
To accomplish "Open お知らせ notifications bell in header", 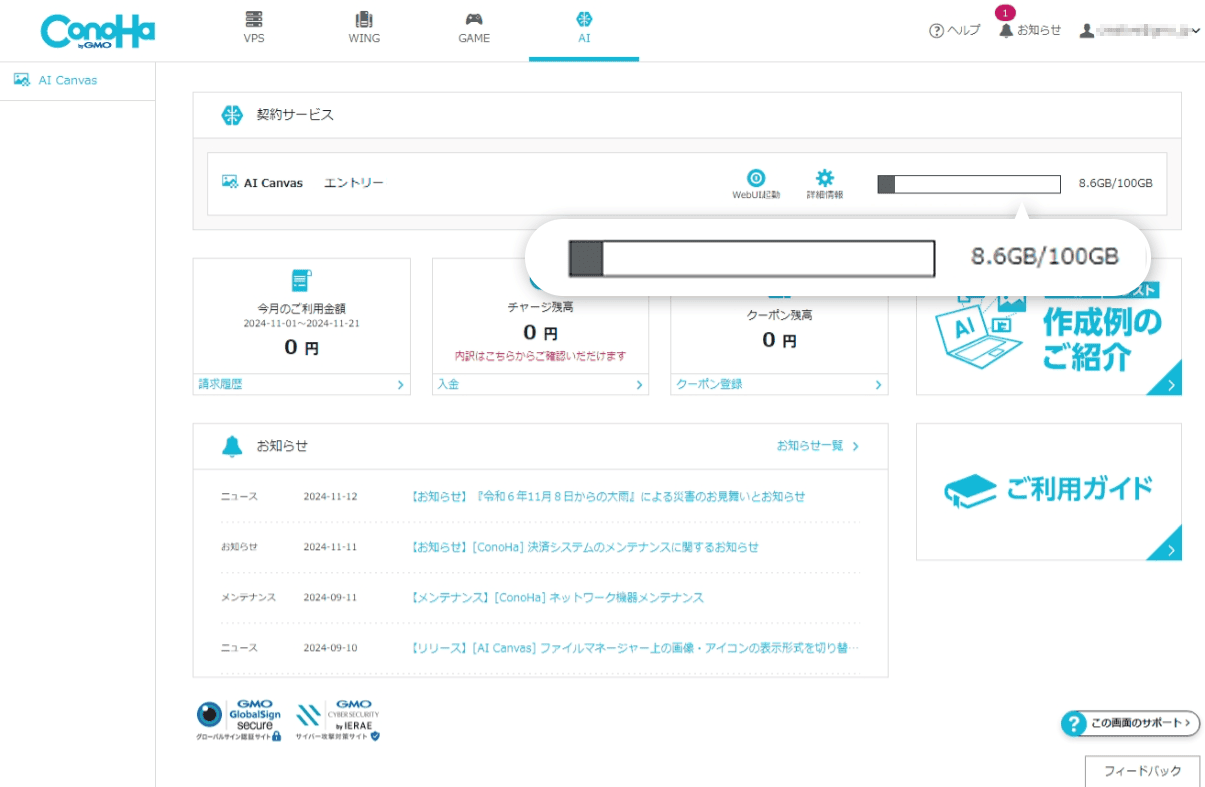I will click(1030, 31).
